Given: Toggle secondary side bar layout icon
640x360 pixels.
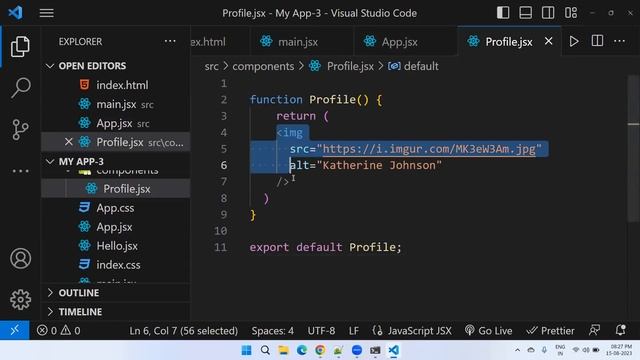Looking at the screenshot, I should pyautogui.click(x=548, y=13).
